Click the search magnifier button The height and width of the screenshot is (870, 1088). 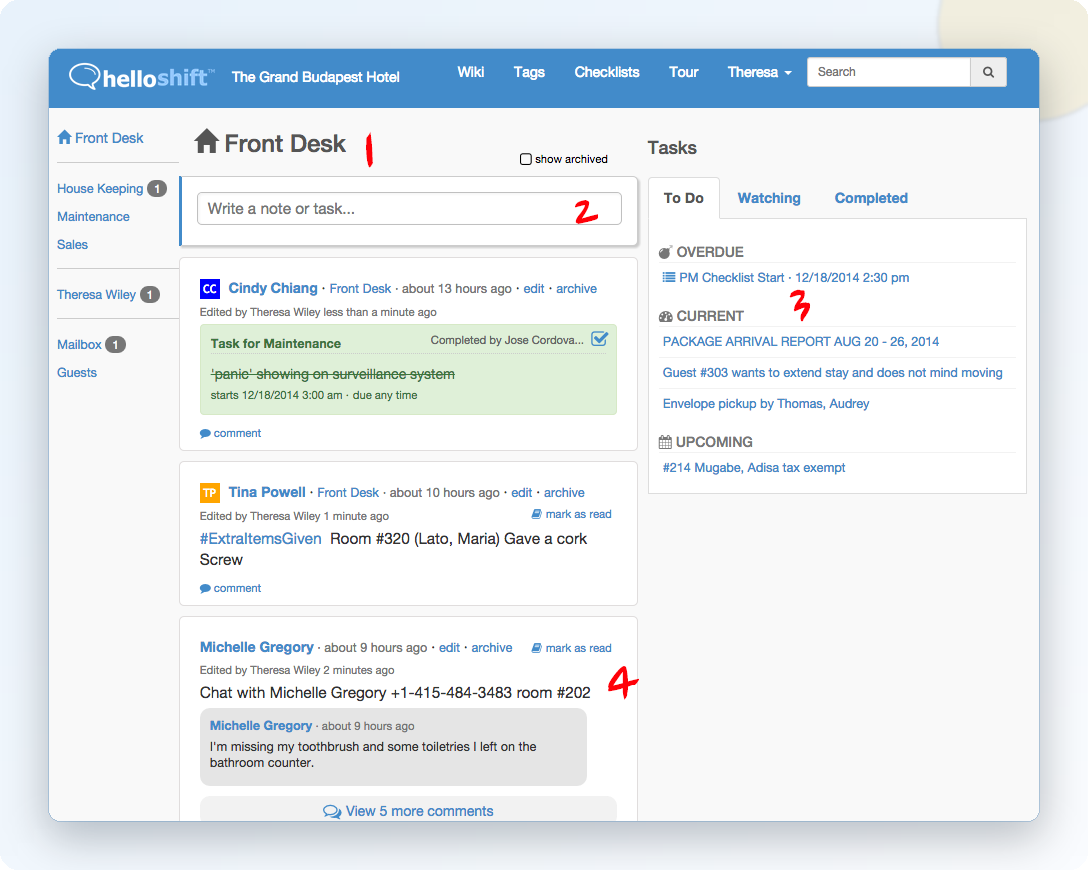(988, 72)
